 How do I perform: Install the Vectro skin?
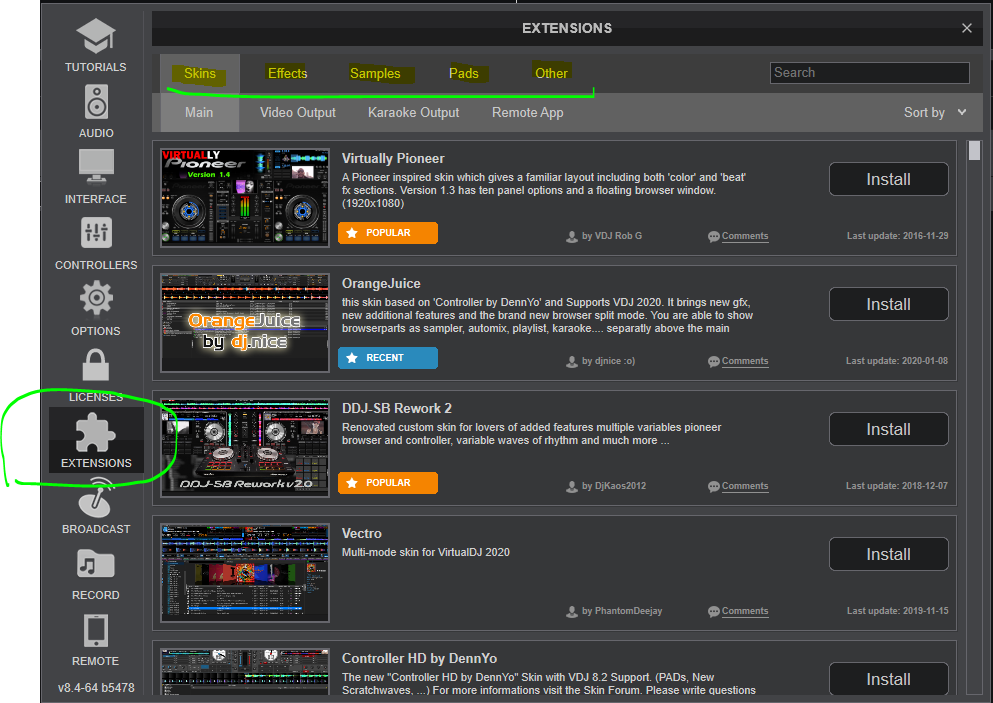pyautogui.click(x=889, y=554)
